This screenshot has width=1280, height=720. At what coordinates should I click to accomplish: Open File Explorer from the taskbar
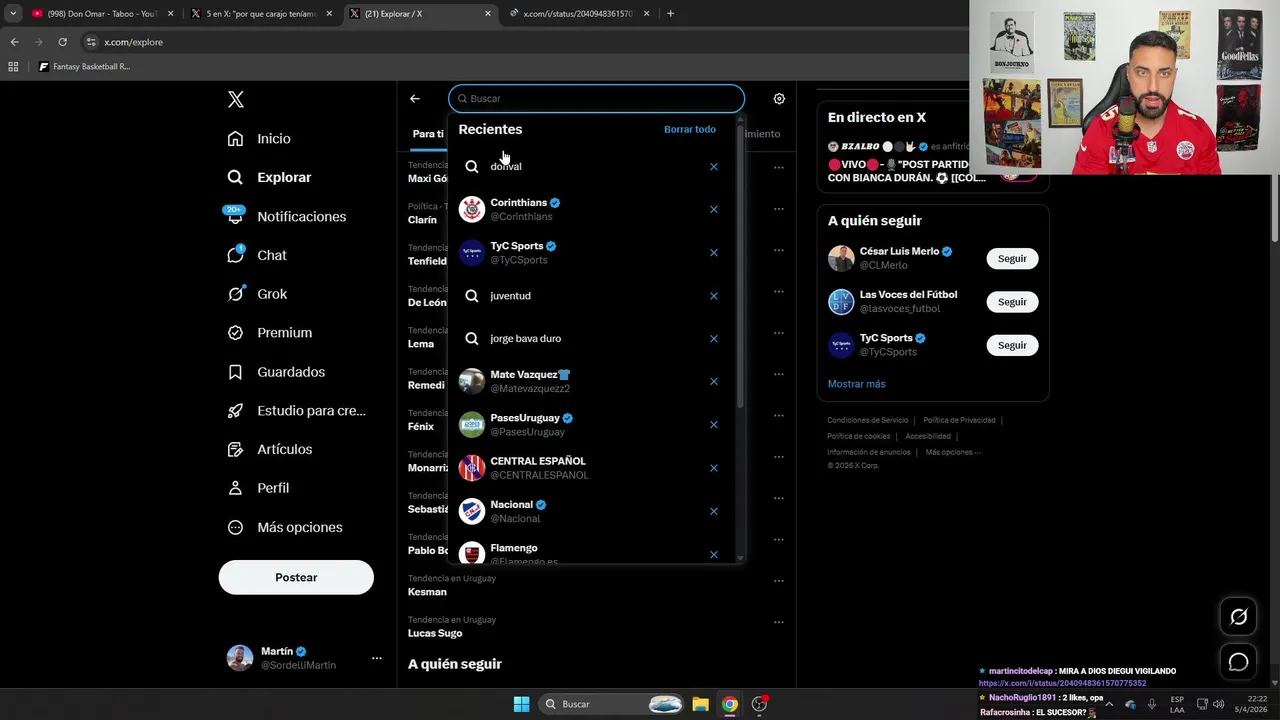[x=700, y=704]
